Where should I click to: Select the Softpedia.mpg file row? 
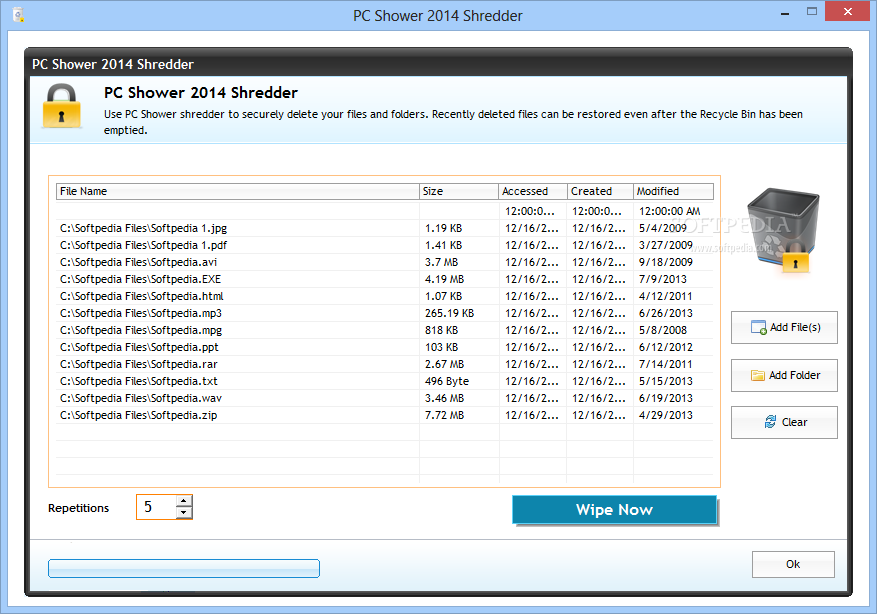click(x=385, y=330)
